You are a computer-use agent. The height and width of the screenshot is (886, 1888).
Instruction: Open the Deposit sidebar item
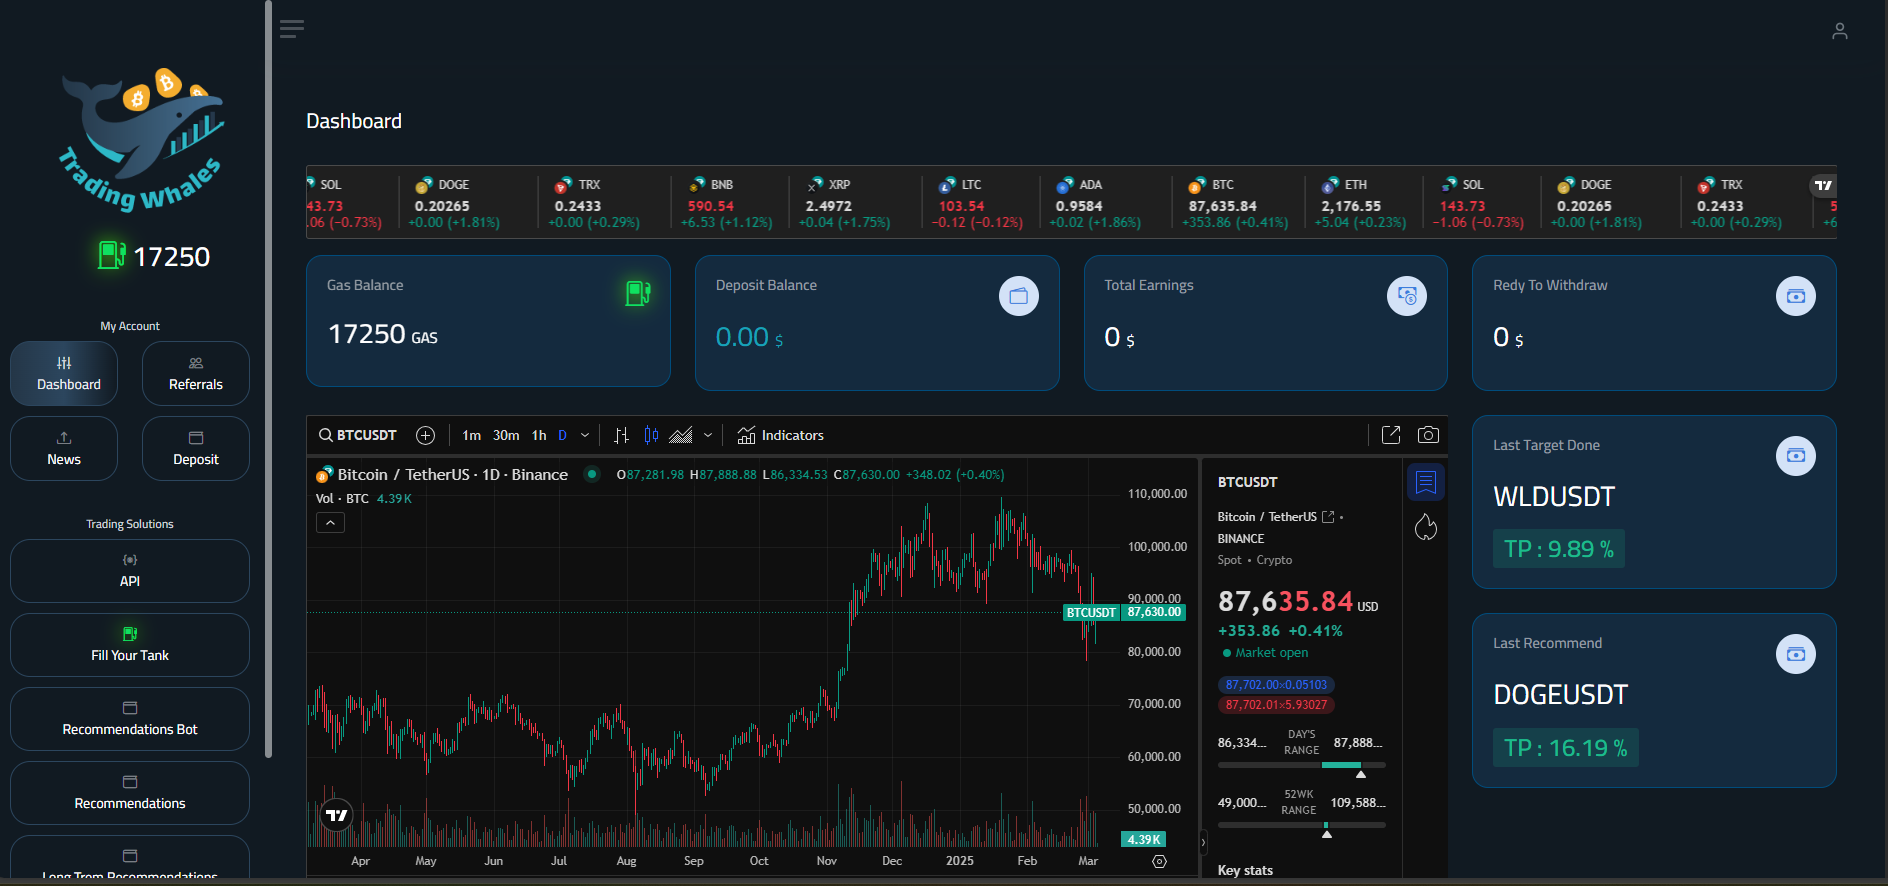click(196, 448)
